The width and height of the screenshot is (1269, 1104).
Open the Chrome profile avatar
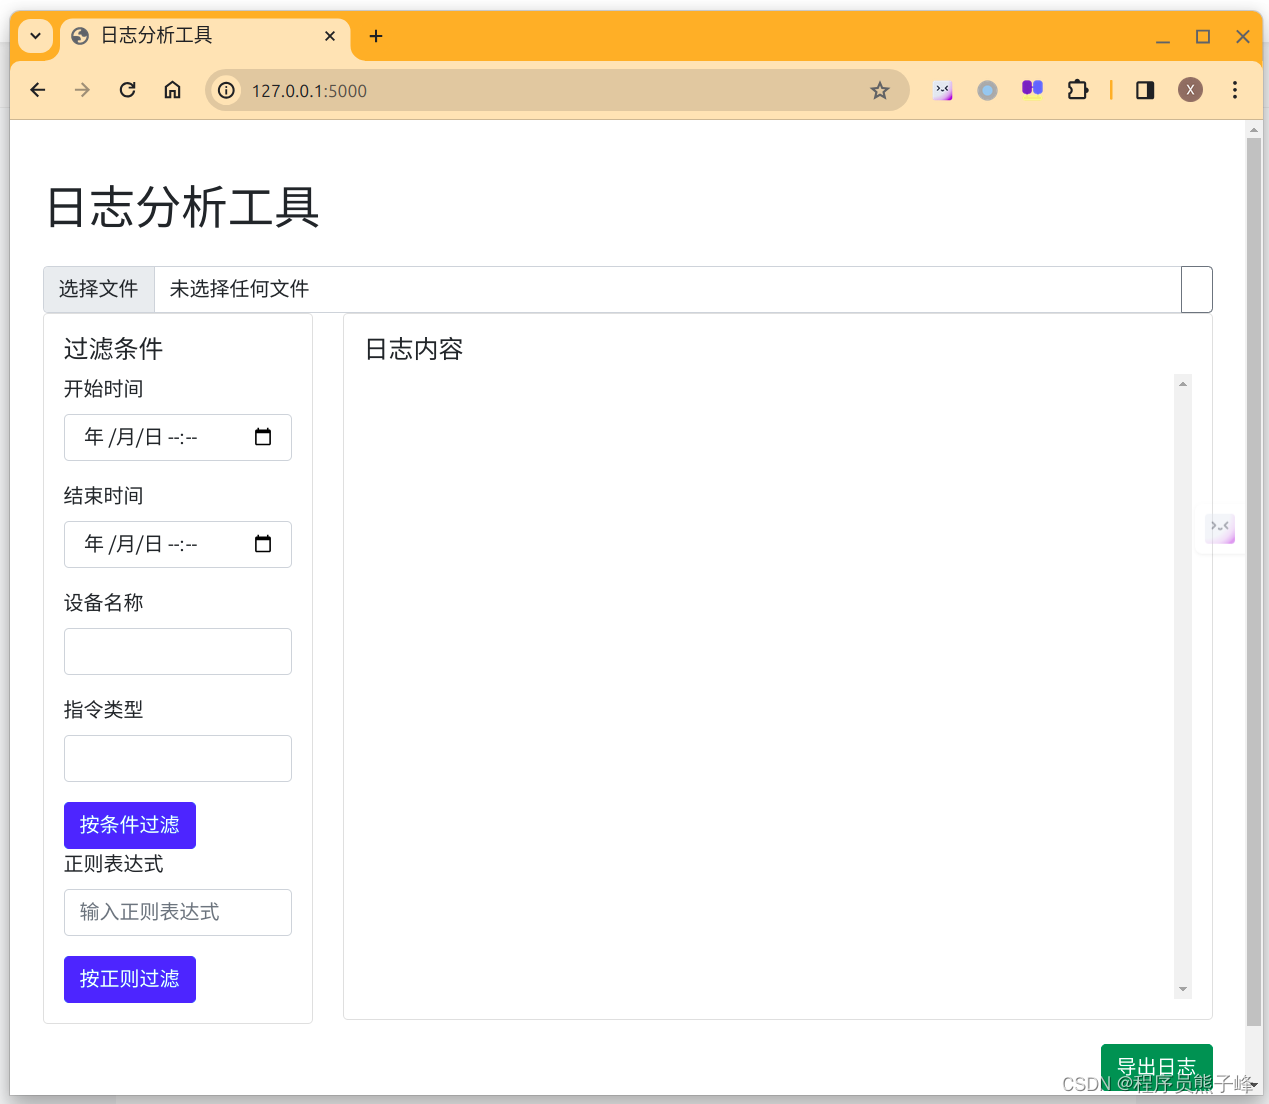pyautogui.click(x=1190, y=90)
